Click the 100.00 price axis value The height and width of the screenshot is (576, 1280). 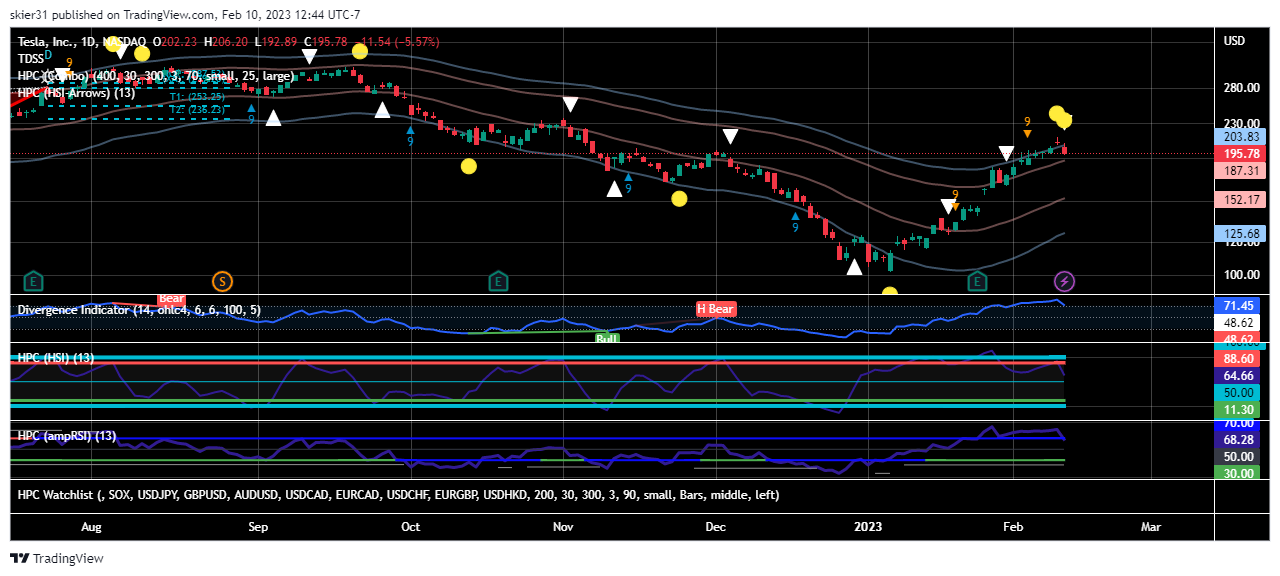pyautogui.click(x=1241, y=275)
